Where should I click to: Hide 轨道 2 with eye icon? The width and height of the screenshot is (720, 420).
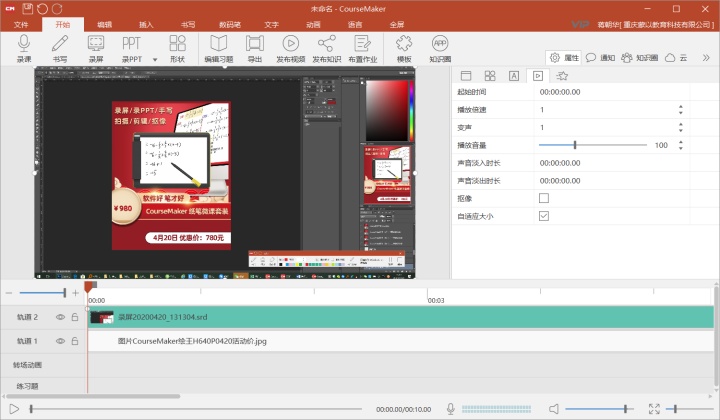tap(60, 317)
